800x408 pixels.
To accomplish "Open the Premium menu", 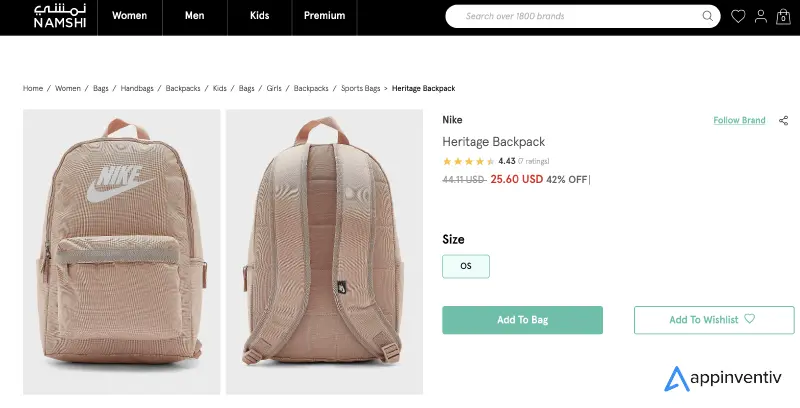I will pyautogui.click(x=324, y=16).
